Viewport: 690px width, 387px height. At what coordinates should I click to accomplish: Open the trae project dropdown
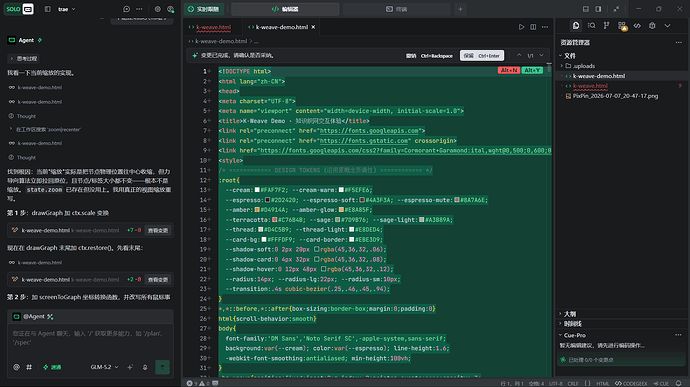(66, 9)
